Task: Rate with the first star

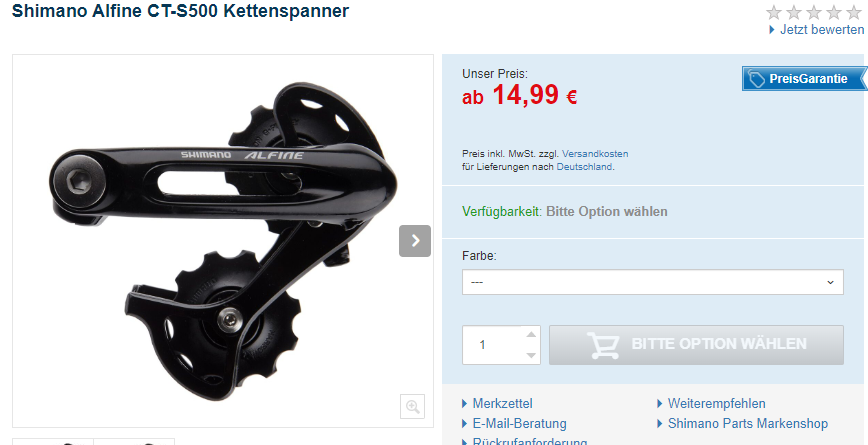Action: click(774, 12)
